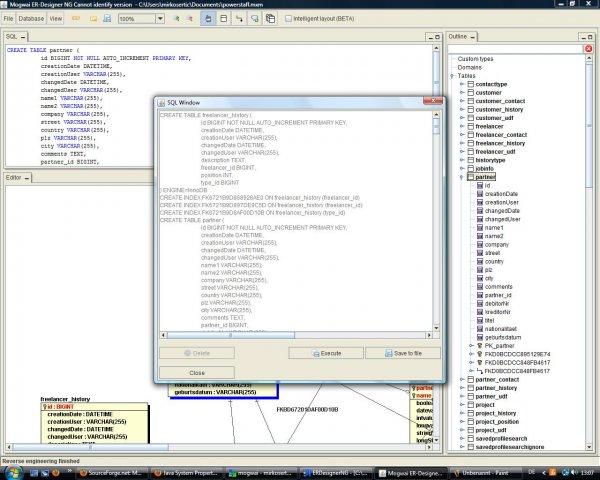Image resolution: width=600 pixels, height=480 pixels.
Task: Click the save model toolbar icon
Action: pyautogui.click(x=107, y=18)
